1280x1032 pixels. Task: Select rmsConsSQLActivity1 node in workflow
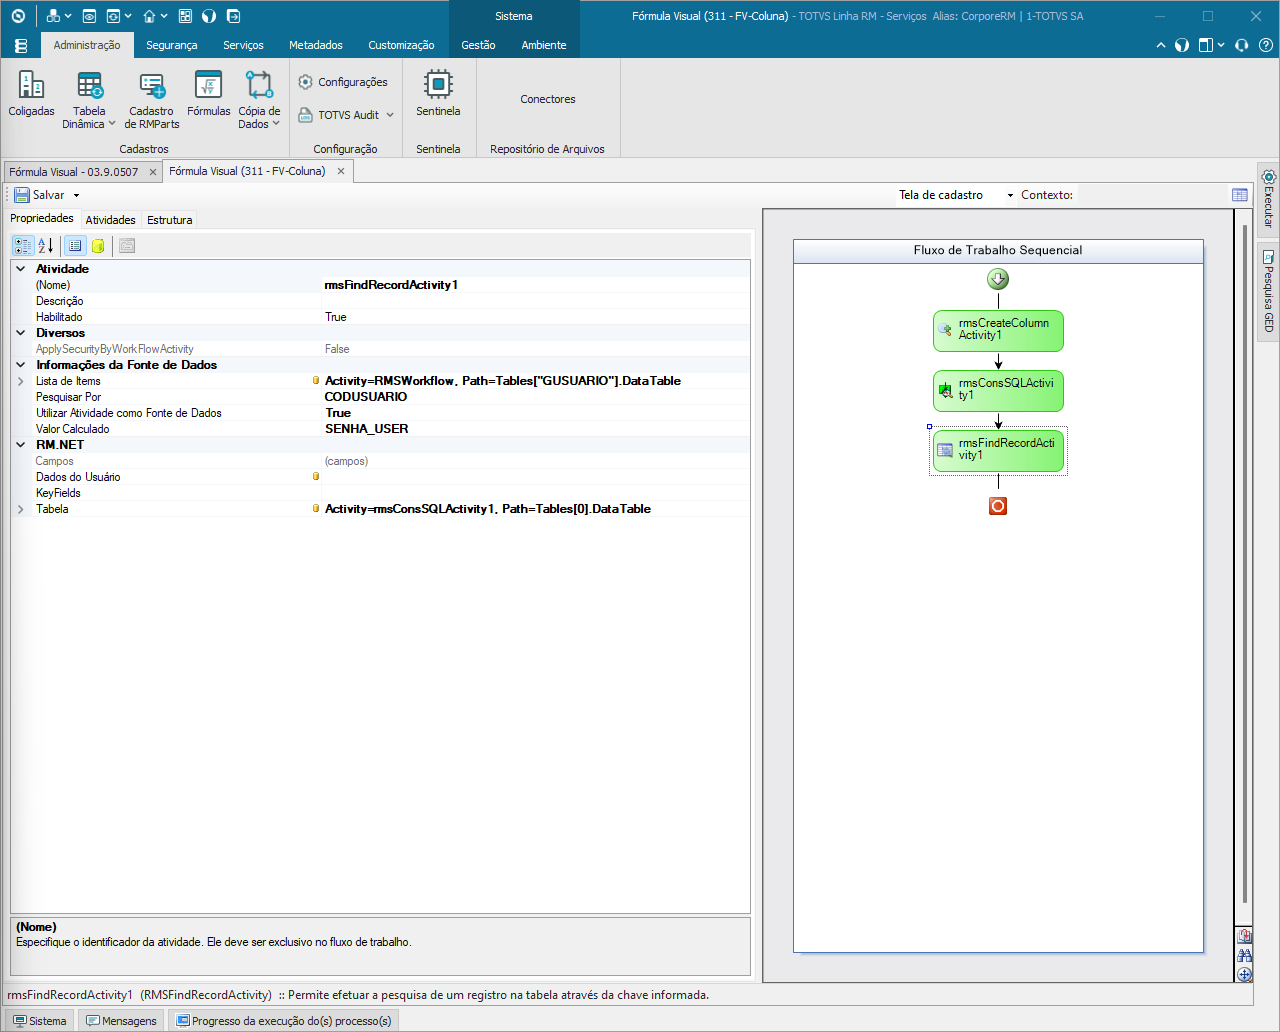pyautogui.click(x=998, y=390)
